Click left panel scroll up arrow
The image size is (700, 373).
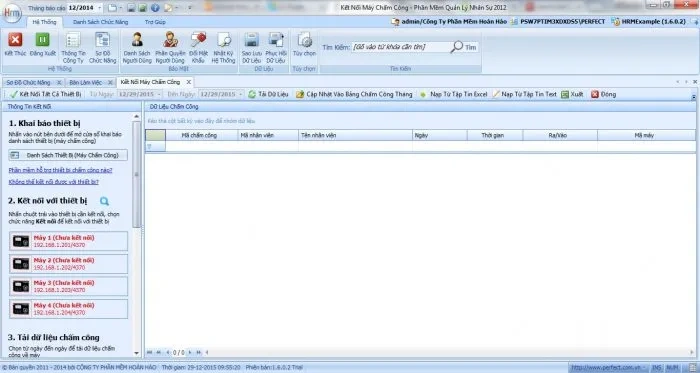[137, 117]
